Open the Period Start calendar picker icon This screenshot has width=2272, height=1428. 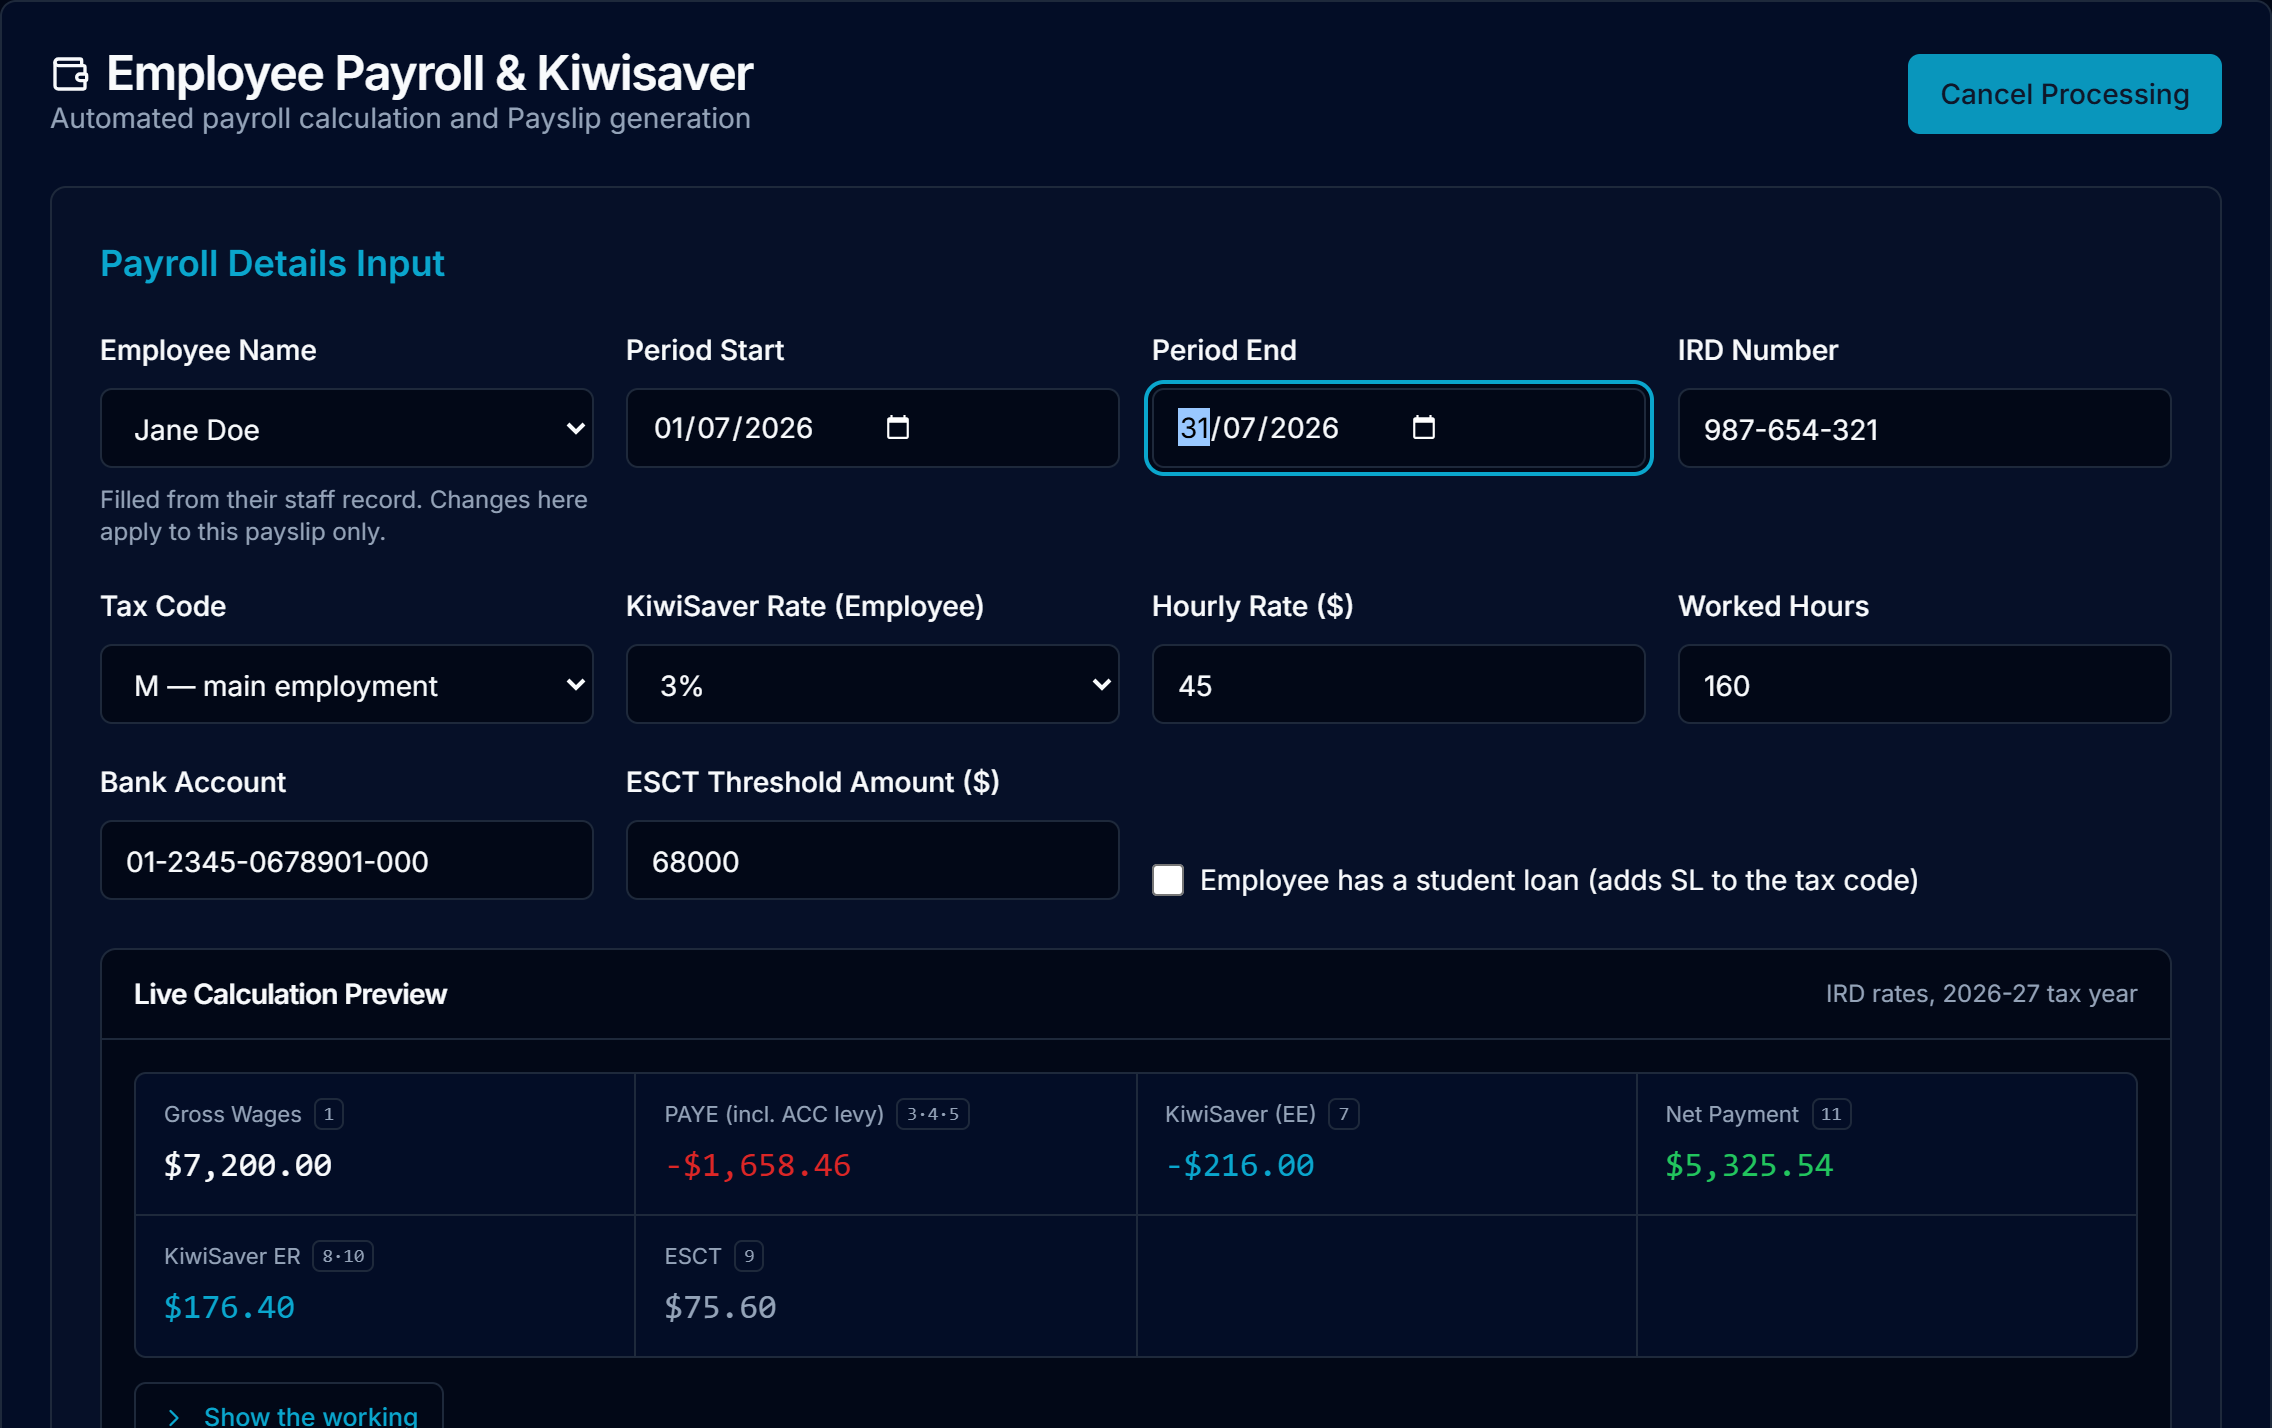[898, 428]
